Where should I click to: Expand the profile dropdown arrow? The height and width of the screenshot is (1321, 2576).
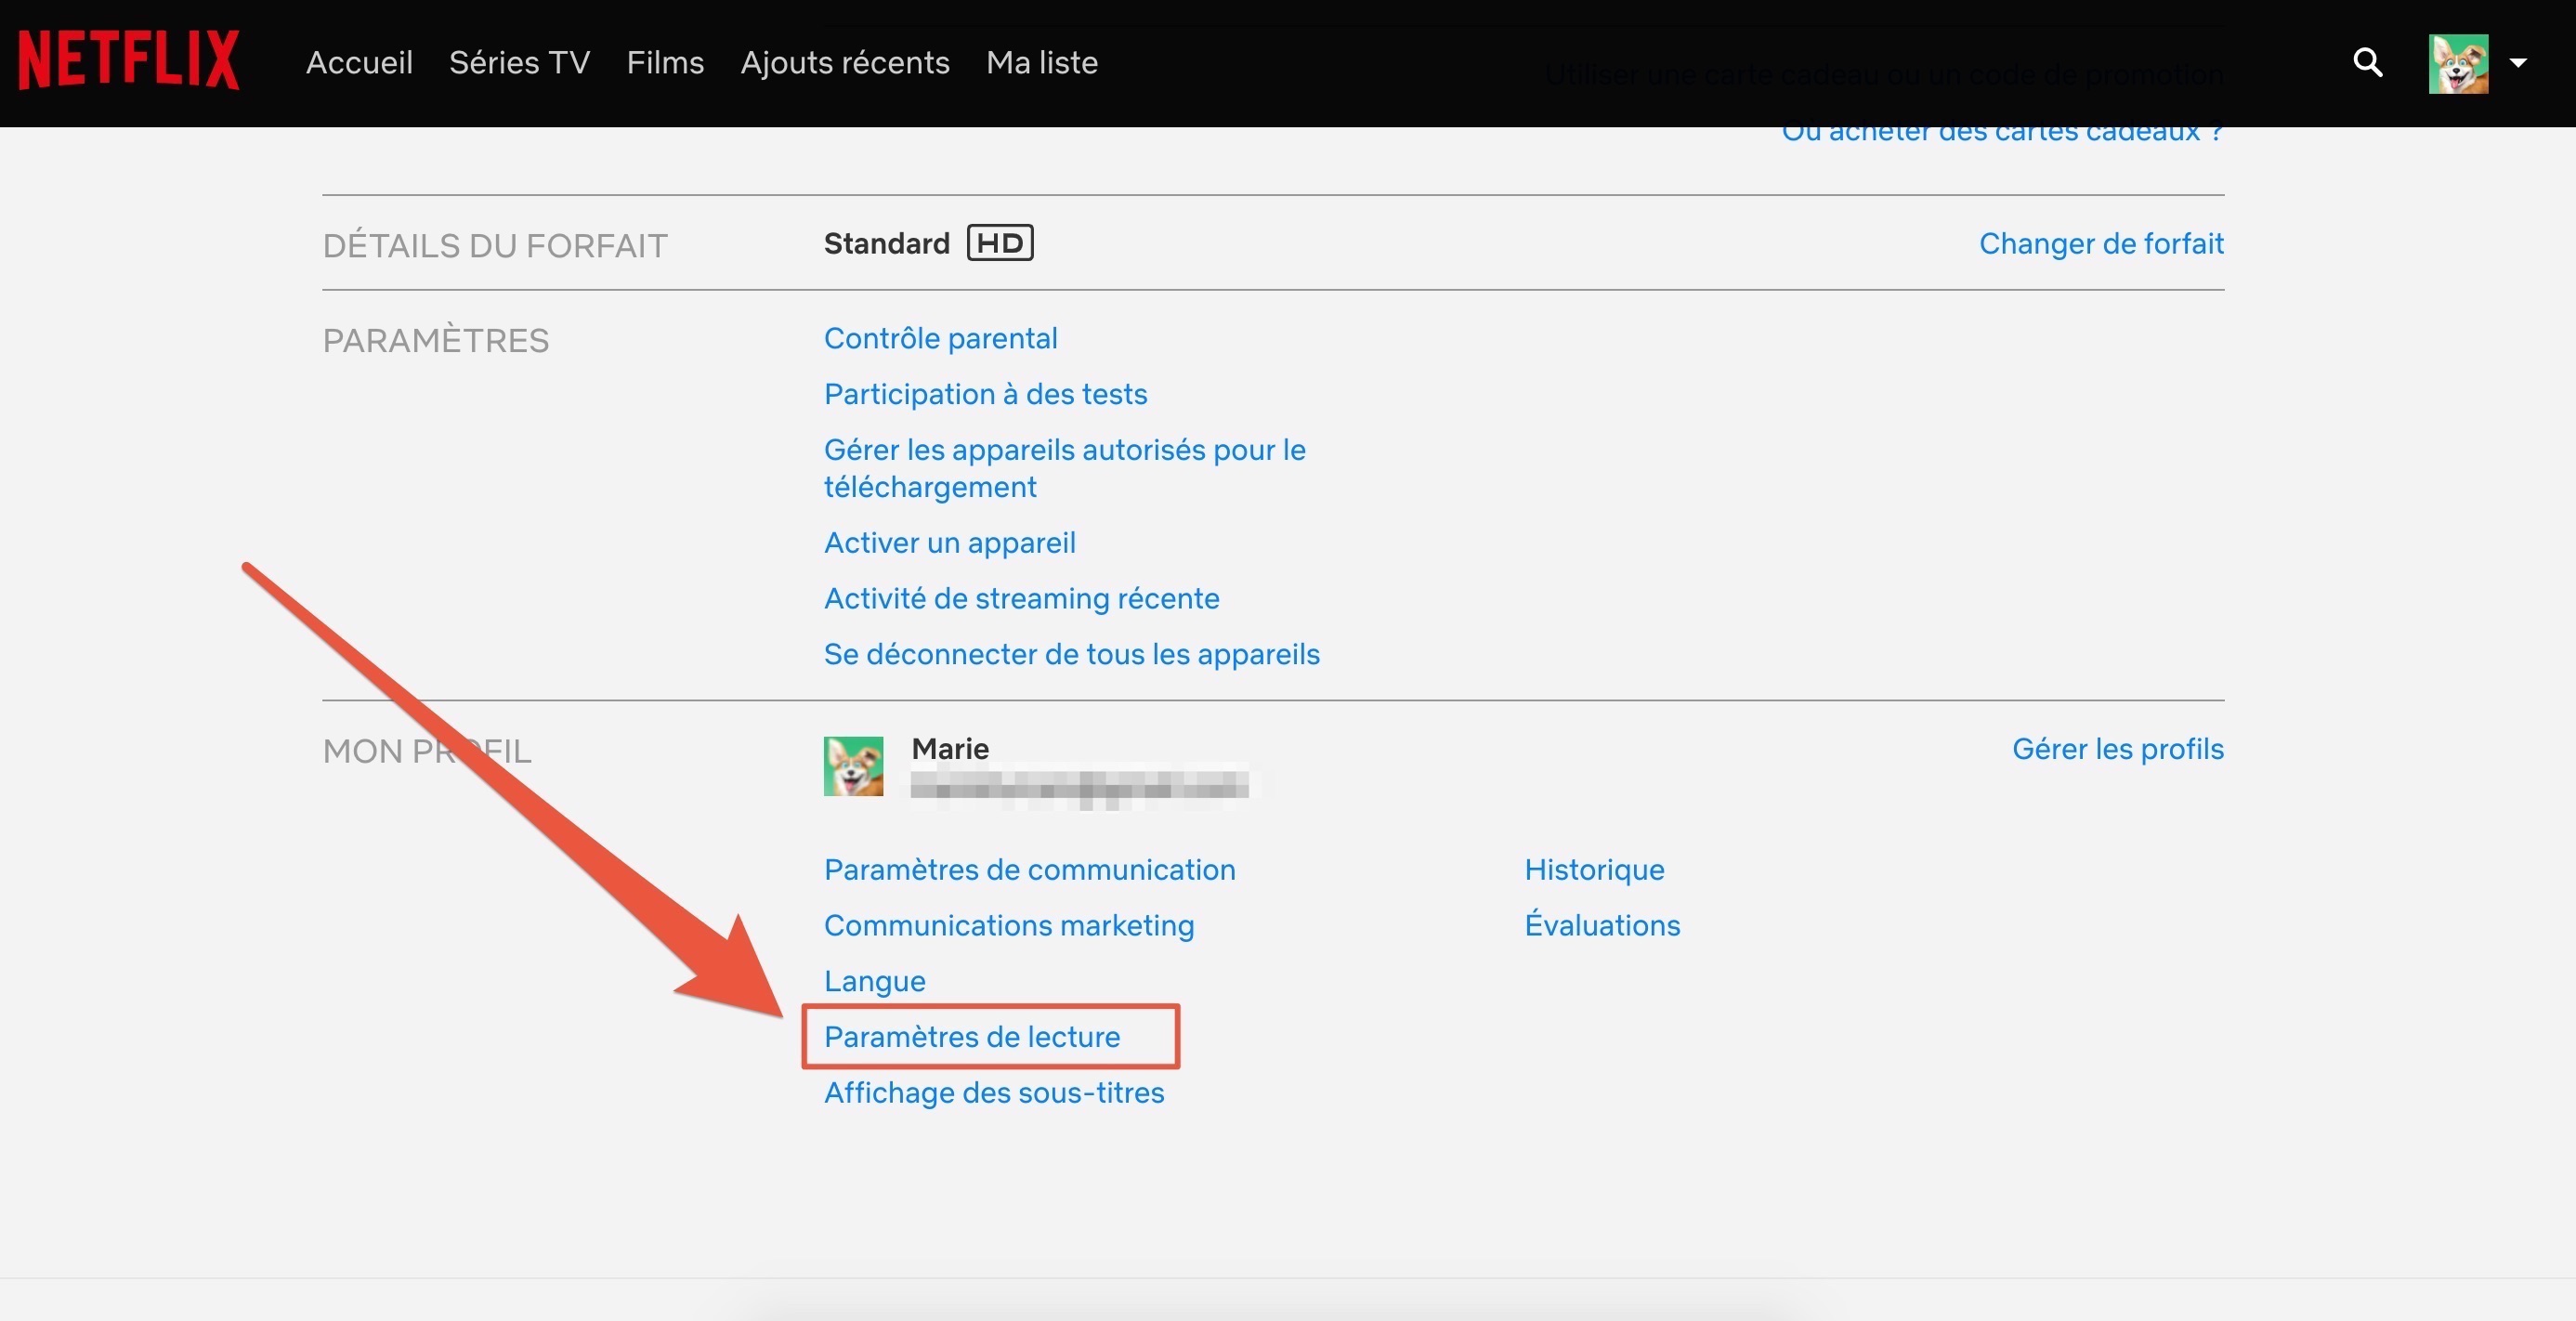click(2518, 63)
